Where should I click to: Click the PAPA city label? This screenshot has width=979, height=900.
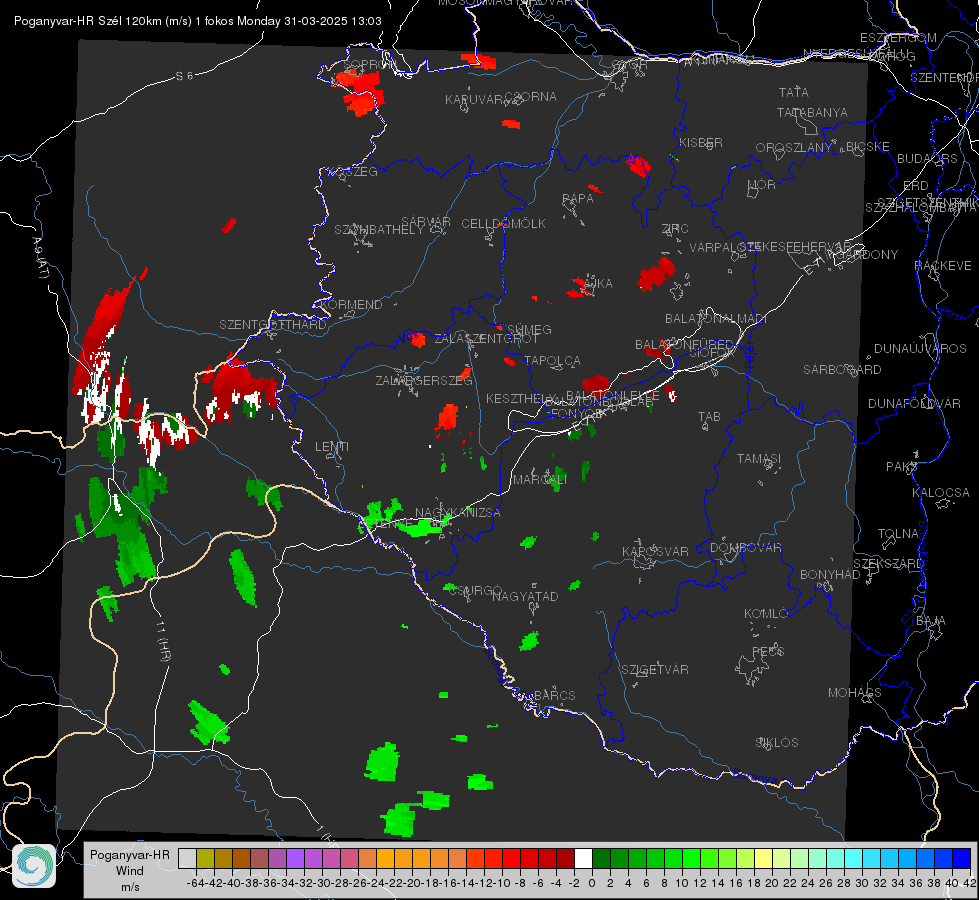(x=578, y=199)
